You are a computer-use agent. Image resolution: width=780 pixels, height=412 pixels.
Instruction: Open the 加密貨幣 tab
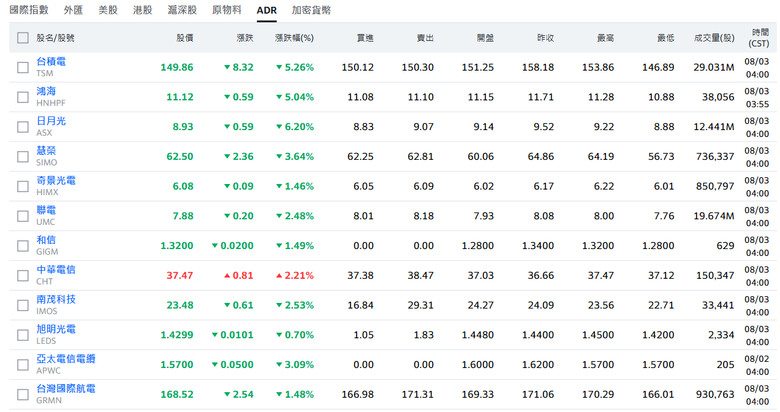coord(311,10)
